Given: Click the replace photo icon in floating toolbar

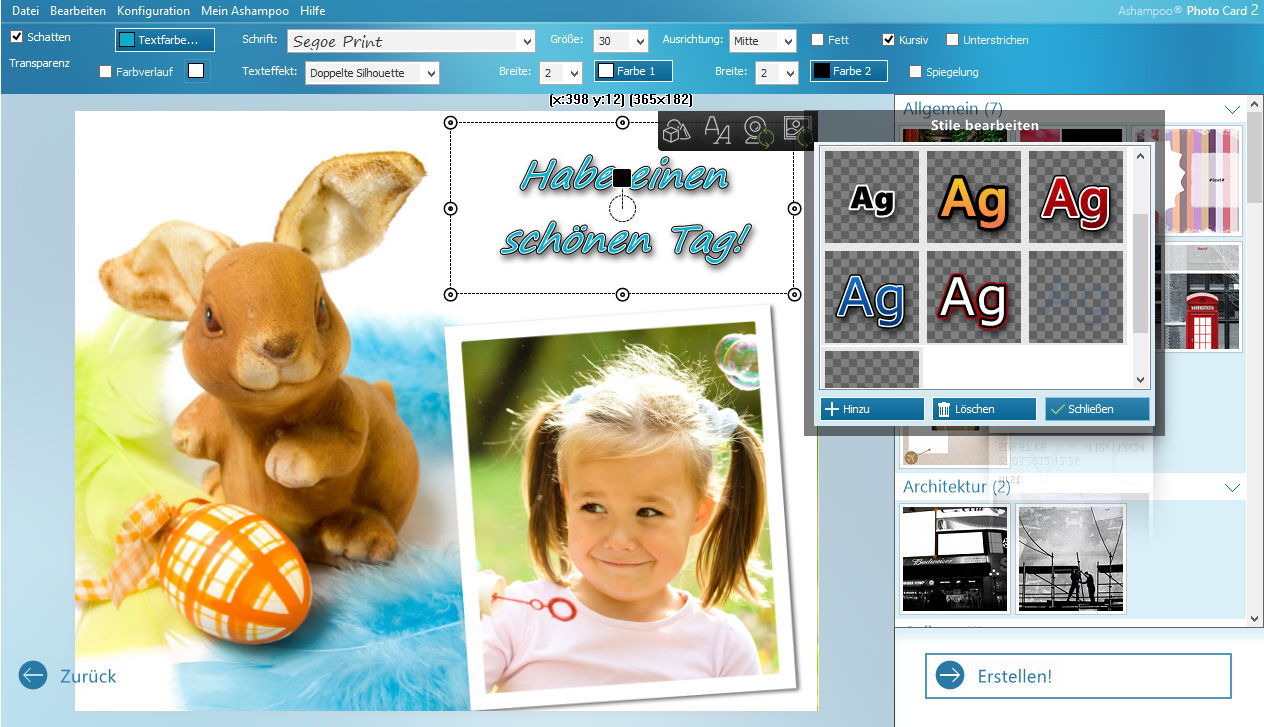Looking at the screenshot, I should point(798,131).
